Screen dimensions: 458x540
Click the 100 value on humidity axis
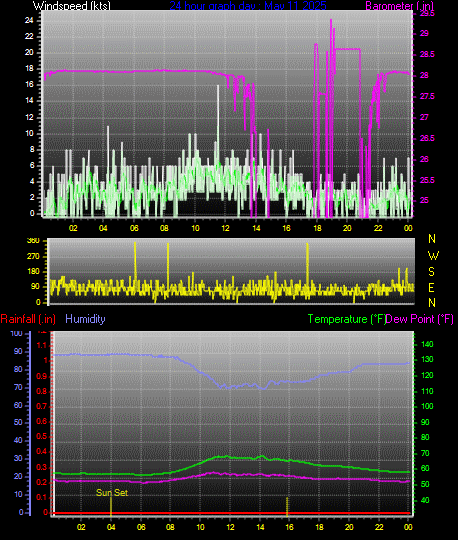(x=17, y=333)
